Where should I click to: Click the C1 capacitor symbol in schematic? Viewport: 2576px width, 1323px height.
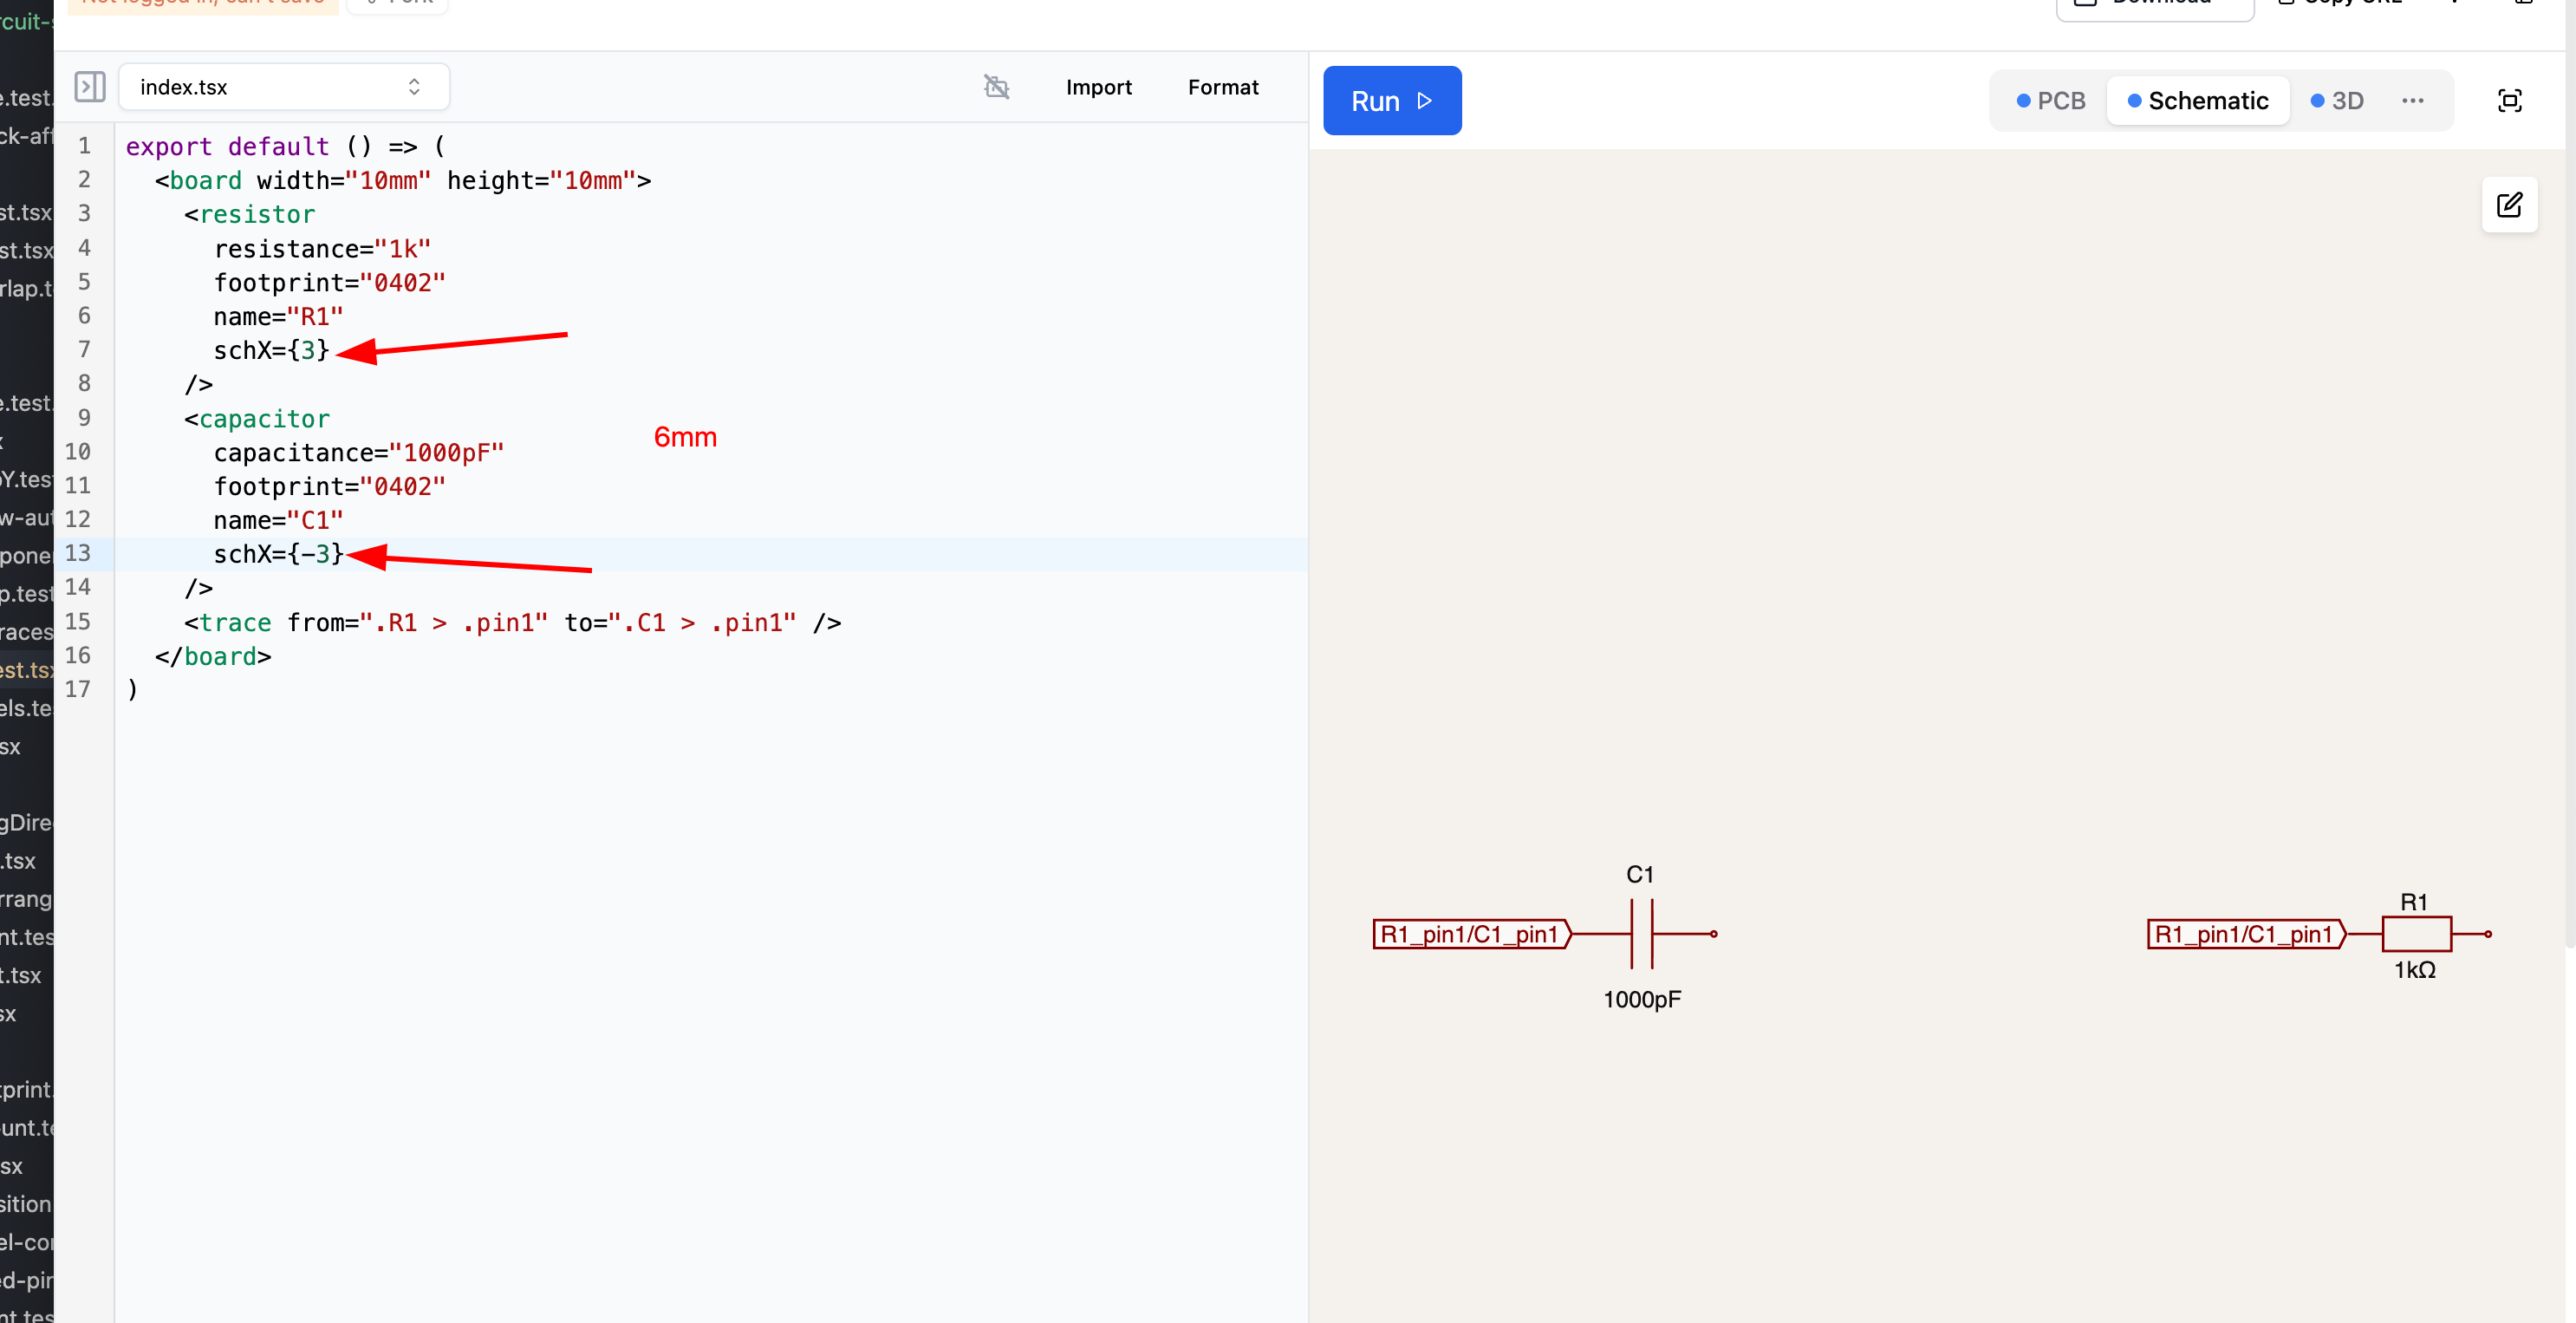[1642, 934]
